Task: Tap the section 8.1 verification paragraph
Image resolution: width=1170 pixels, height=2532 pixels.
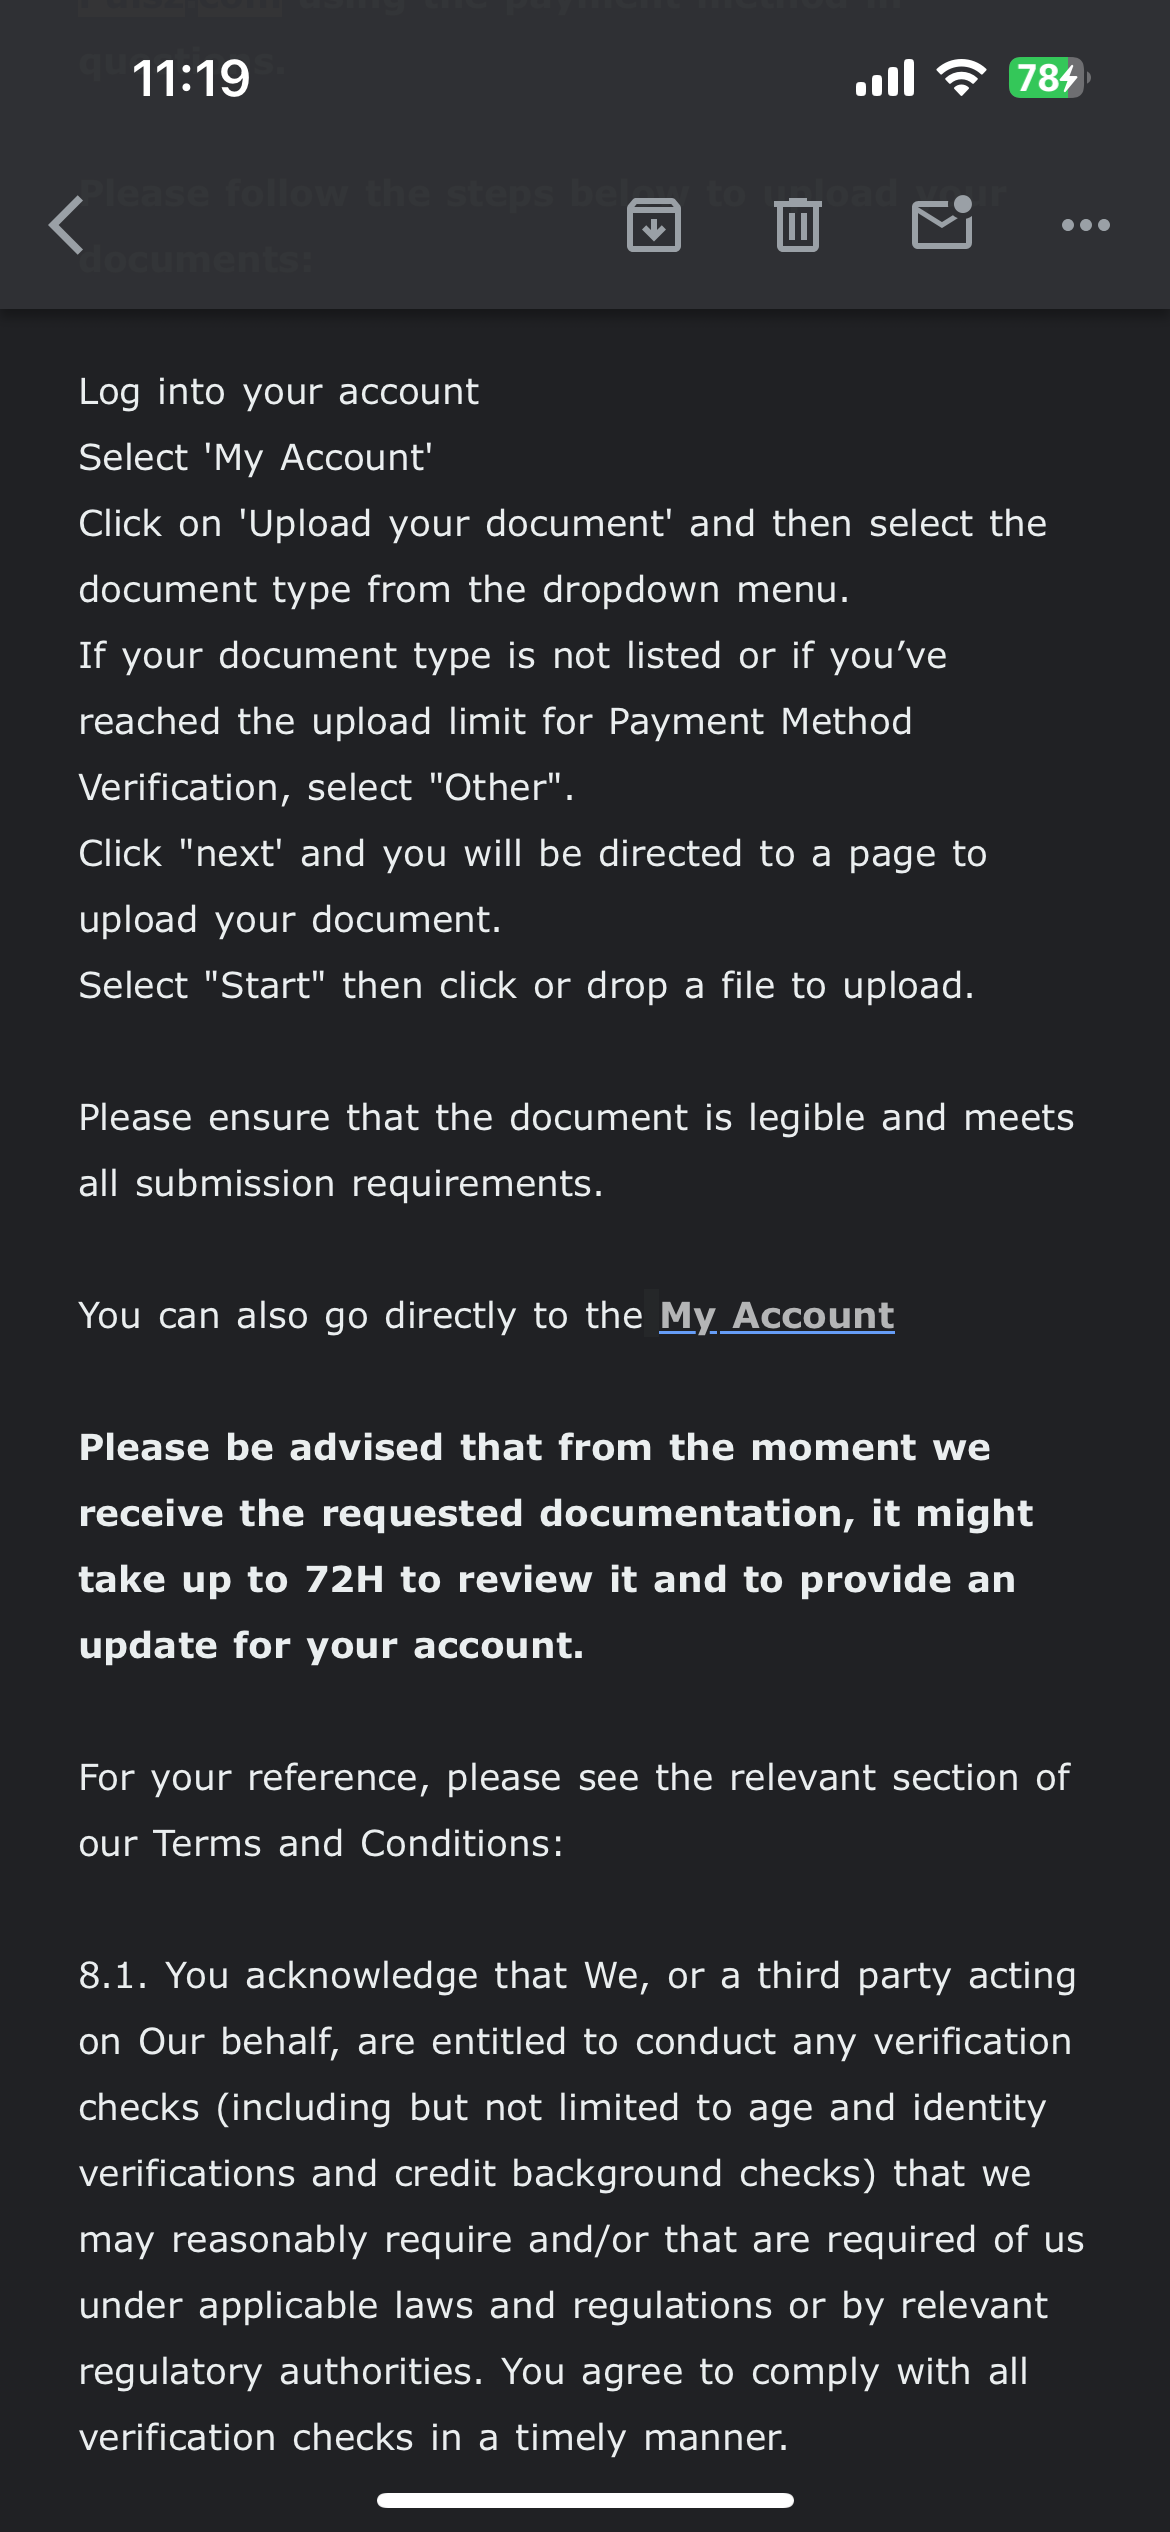Action: [x=580, y=2206]
